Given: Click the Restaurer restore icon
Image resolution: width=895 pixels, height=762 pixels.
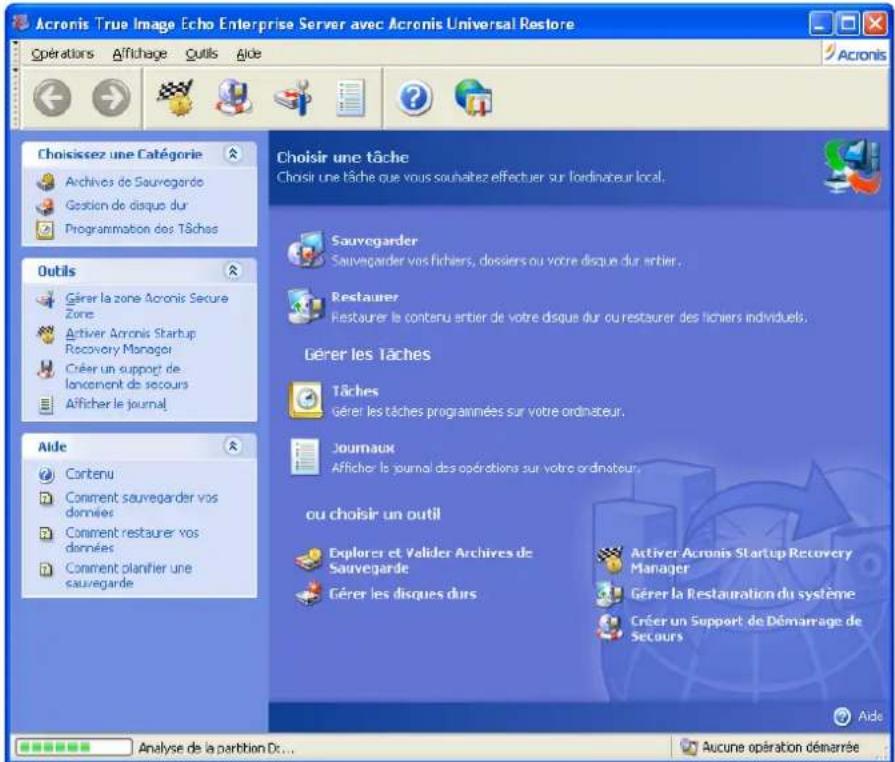Looking at the screenshot, I should [x=306, y=307].
